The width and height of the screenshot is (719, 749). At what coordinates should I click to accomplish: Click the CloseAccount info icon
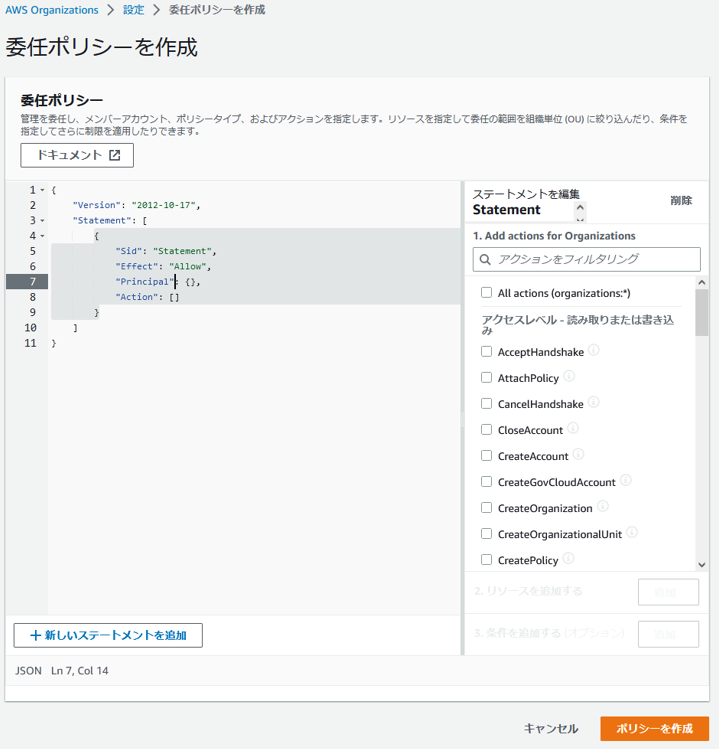pyautogui.click(x=573, y=428)
